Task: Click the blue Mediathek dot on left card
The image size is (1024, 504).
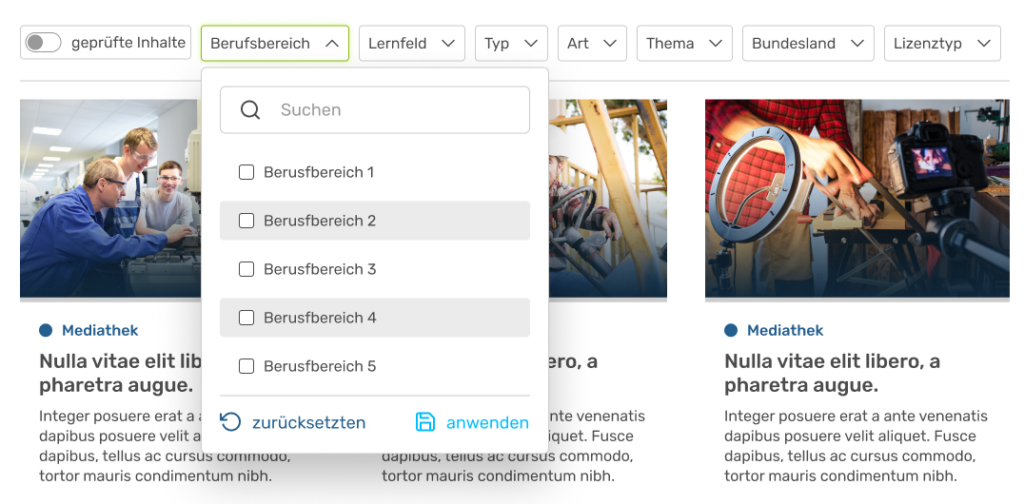Action: [x=45, y=330]
